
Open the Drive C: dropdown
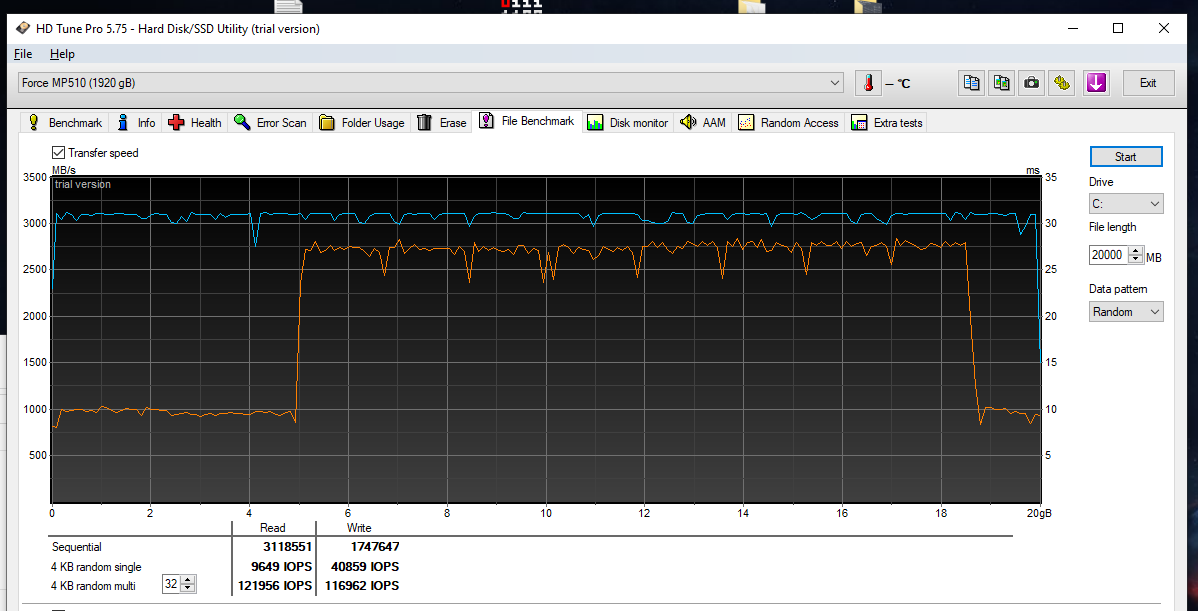point(1126,204)
